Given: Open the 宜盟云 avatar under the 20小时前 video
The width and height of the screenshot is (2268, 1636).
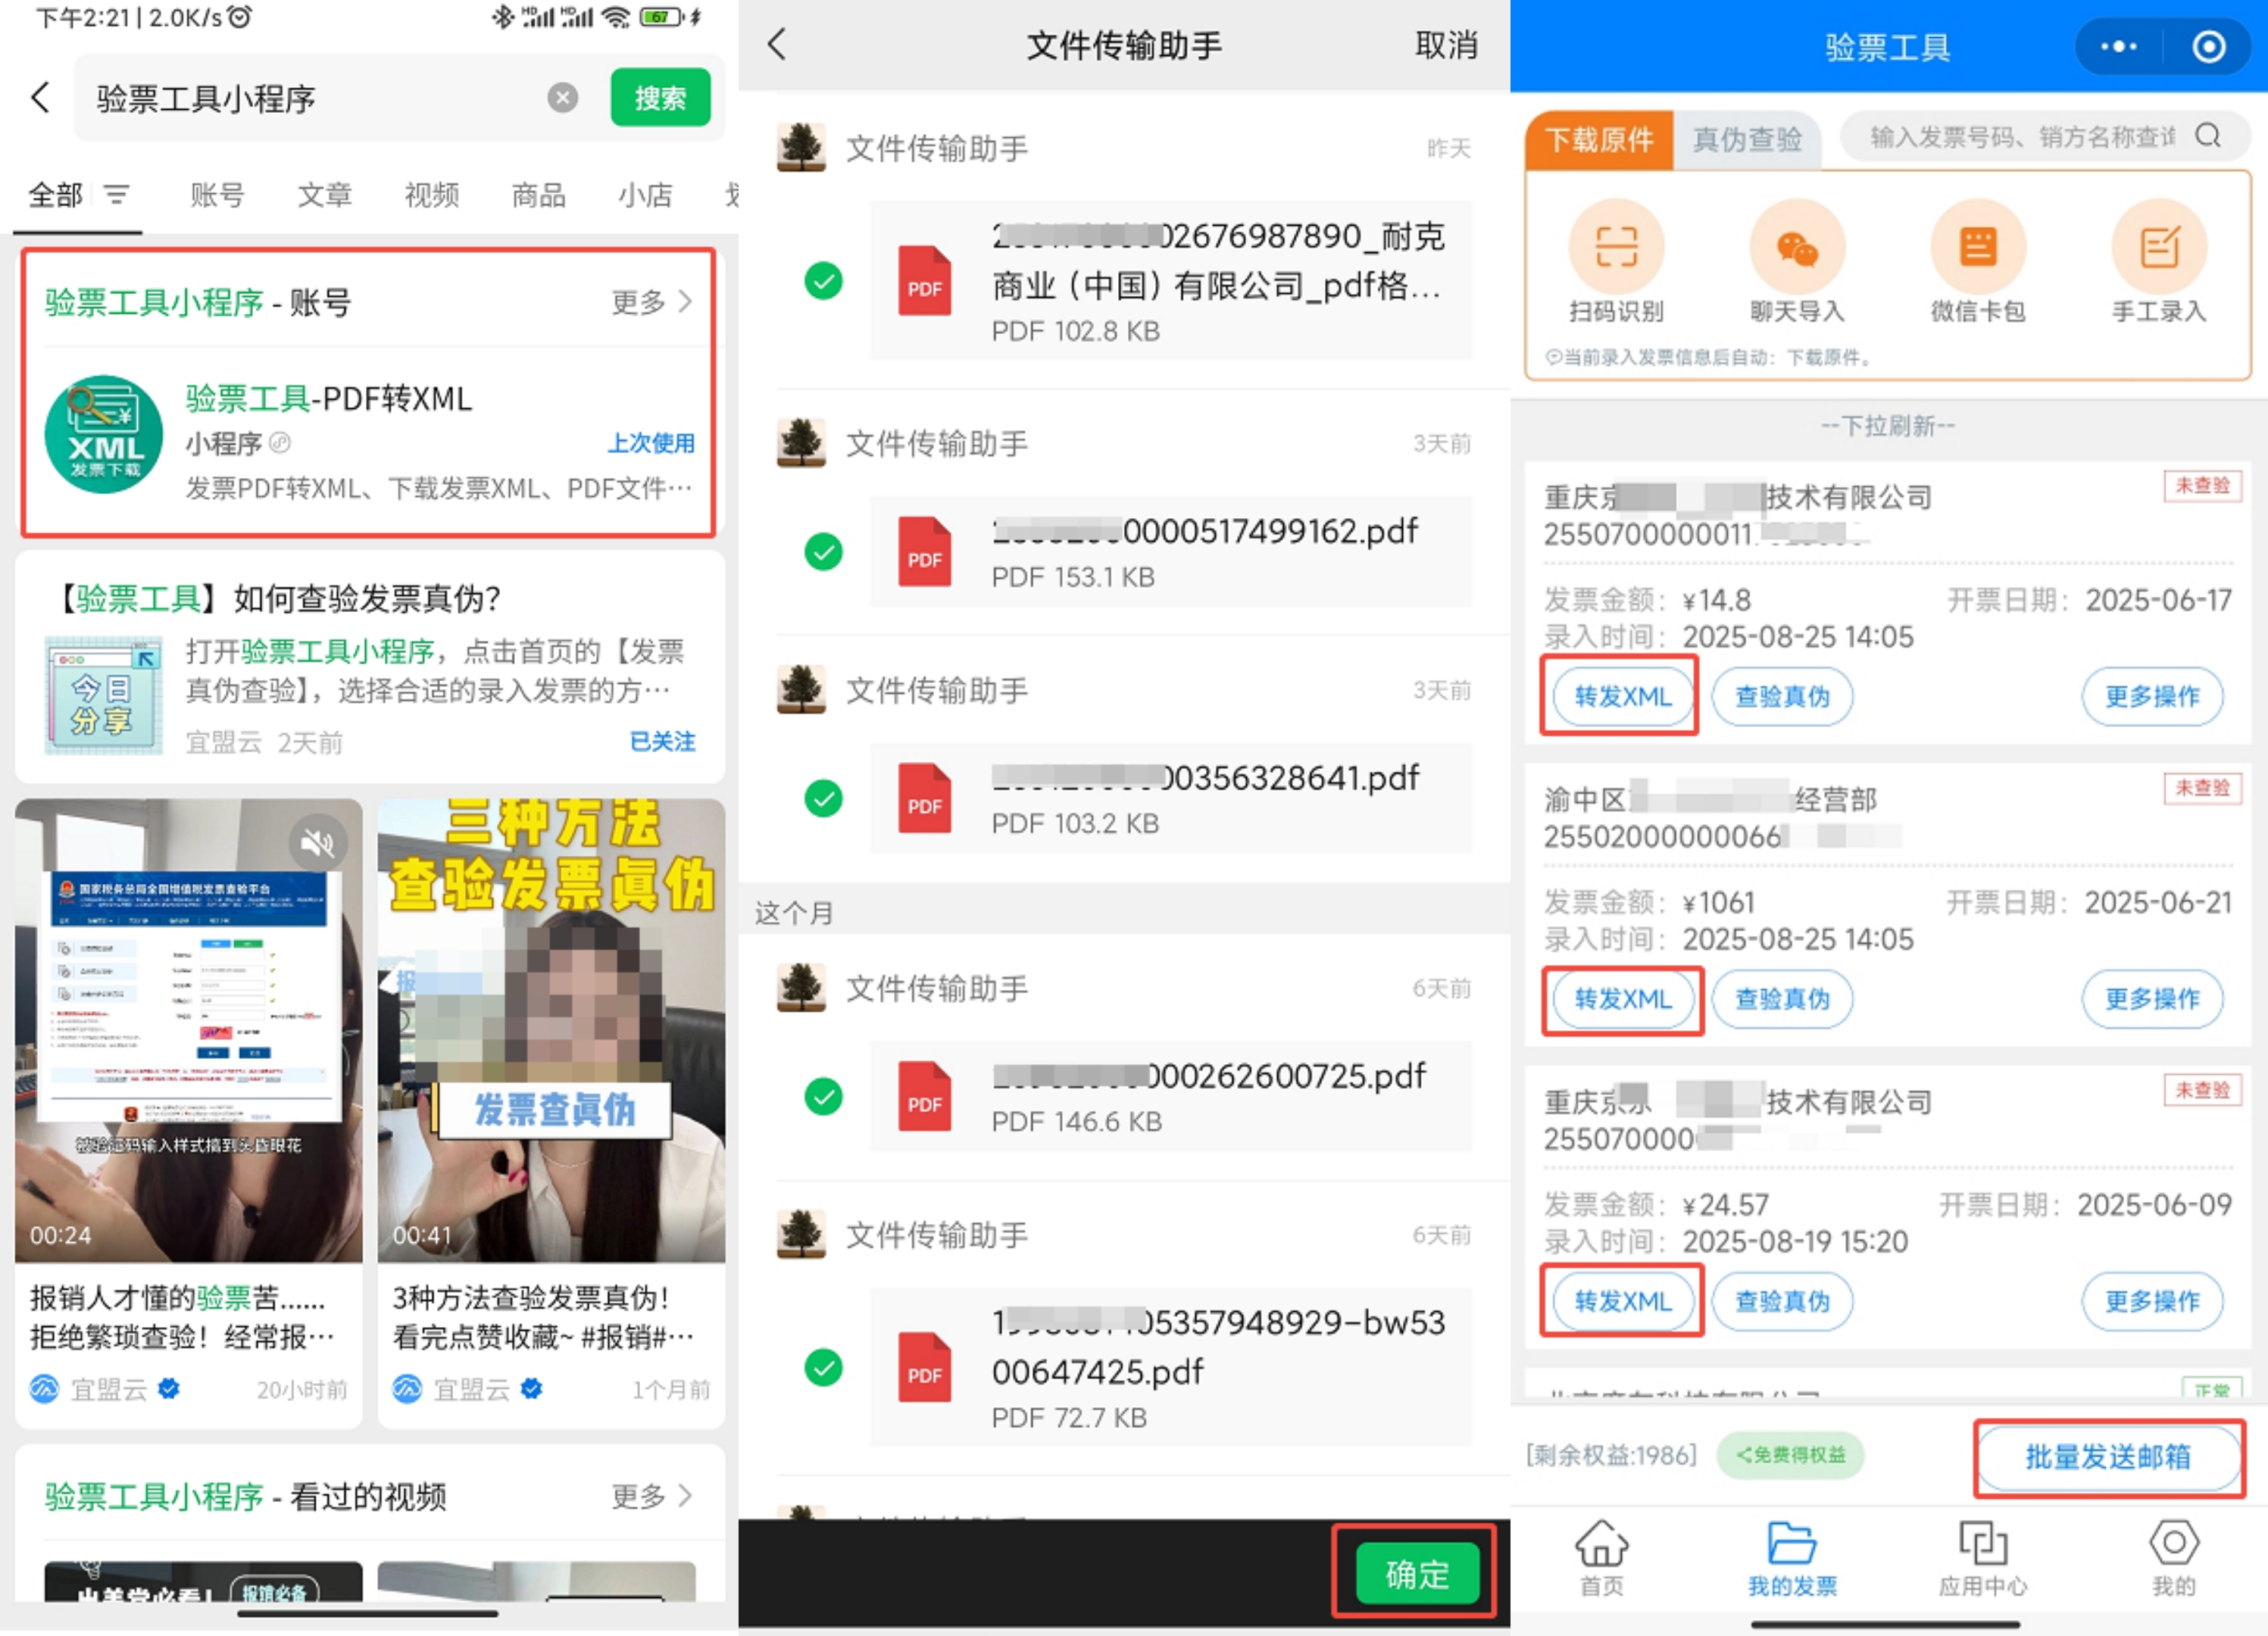Looking at the screenshot, I should click(44, 1388).
